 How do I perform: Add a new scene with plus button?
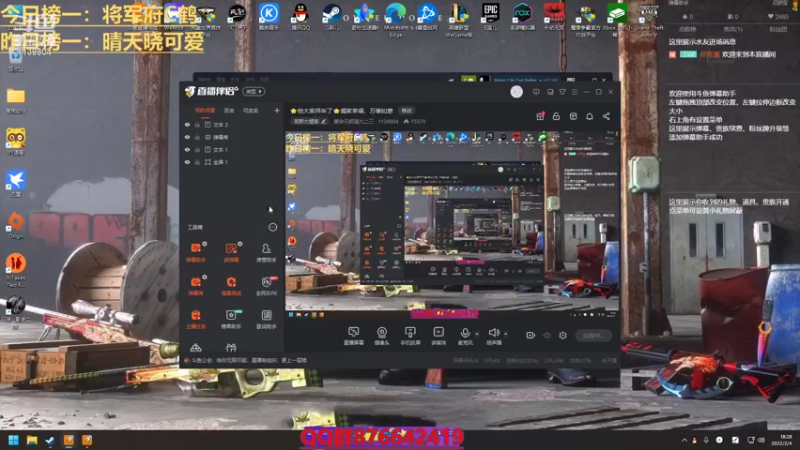coord(277,110)
